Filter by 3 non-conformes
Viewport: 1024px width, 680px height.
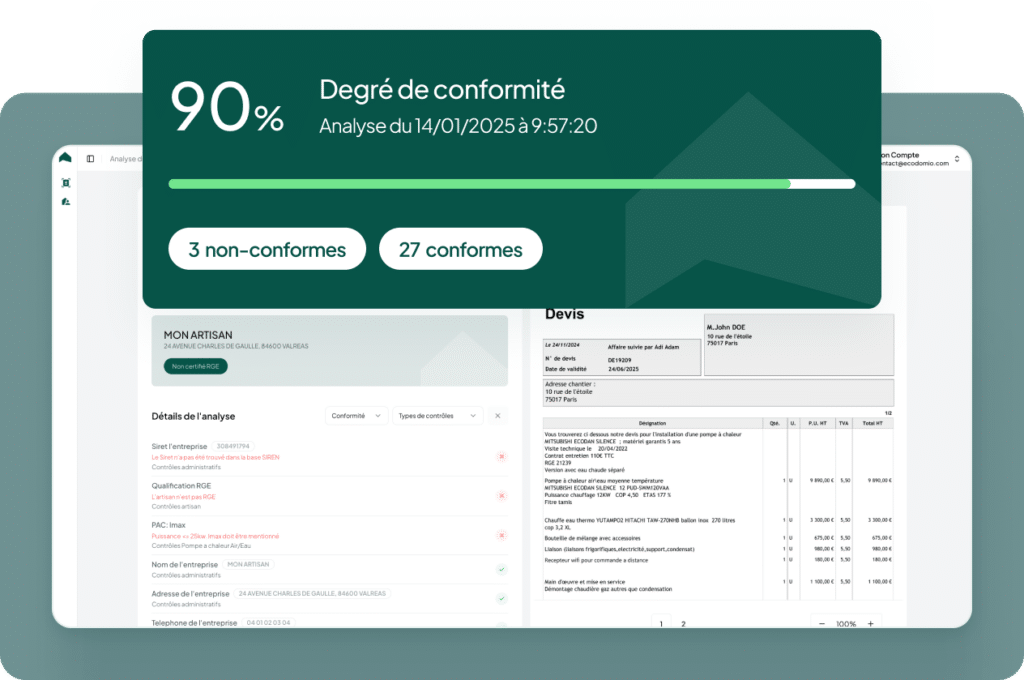[267, 249]
